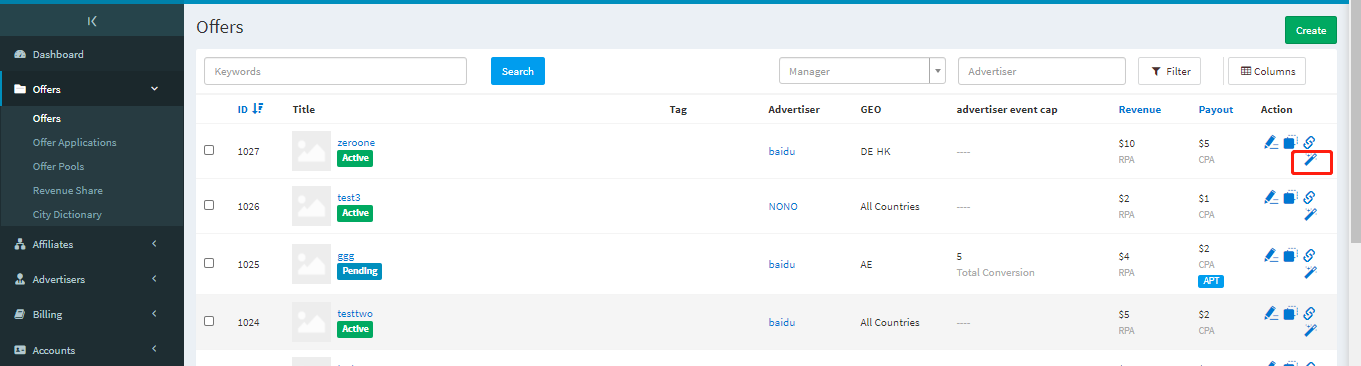Collapse the Offers menu chevron

[155, 89]
